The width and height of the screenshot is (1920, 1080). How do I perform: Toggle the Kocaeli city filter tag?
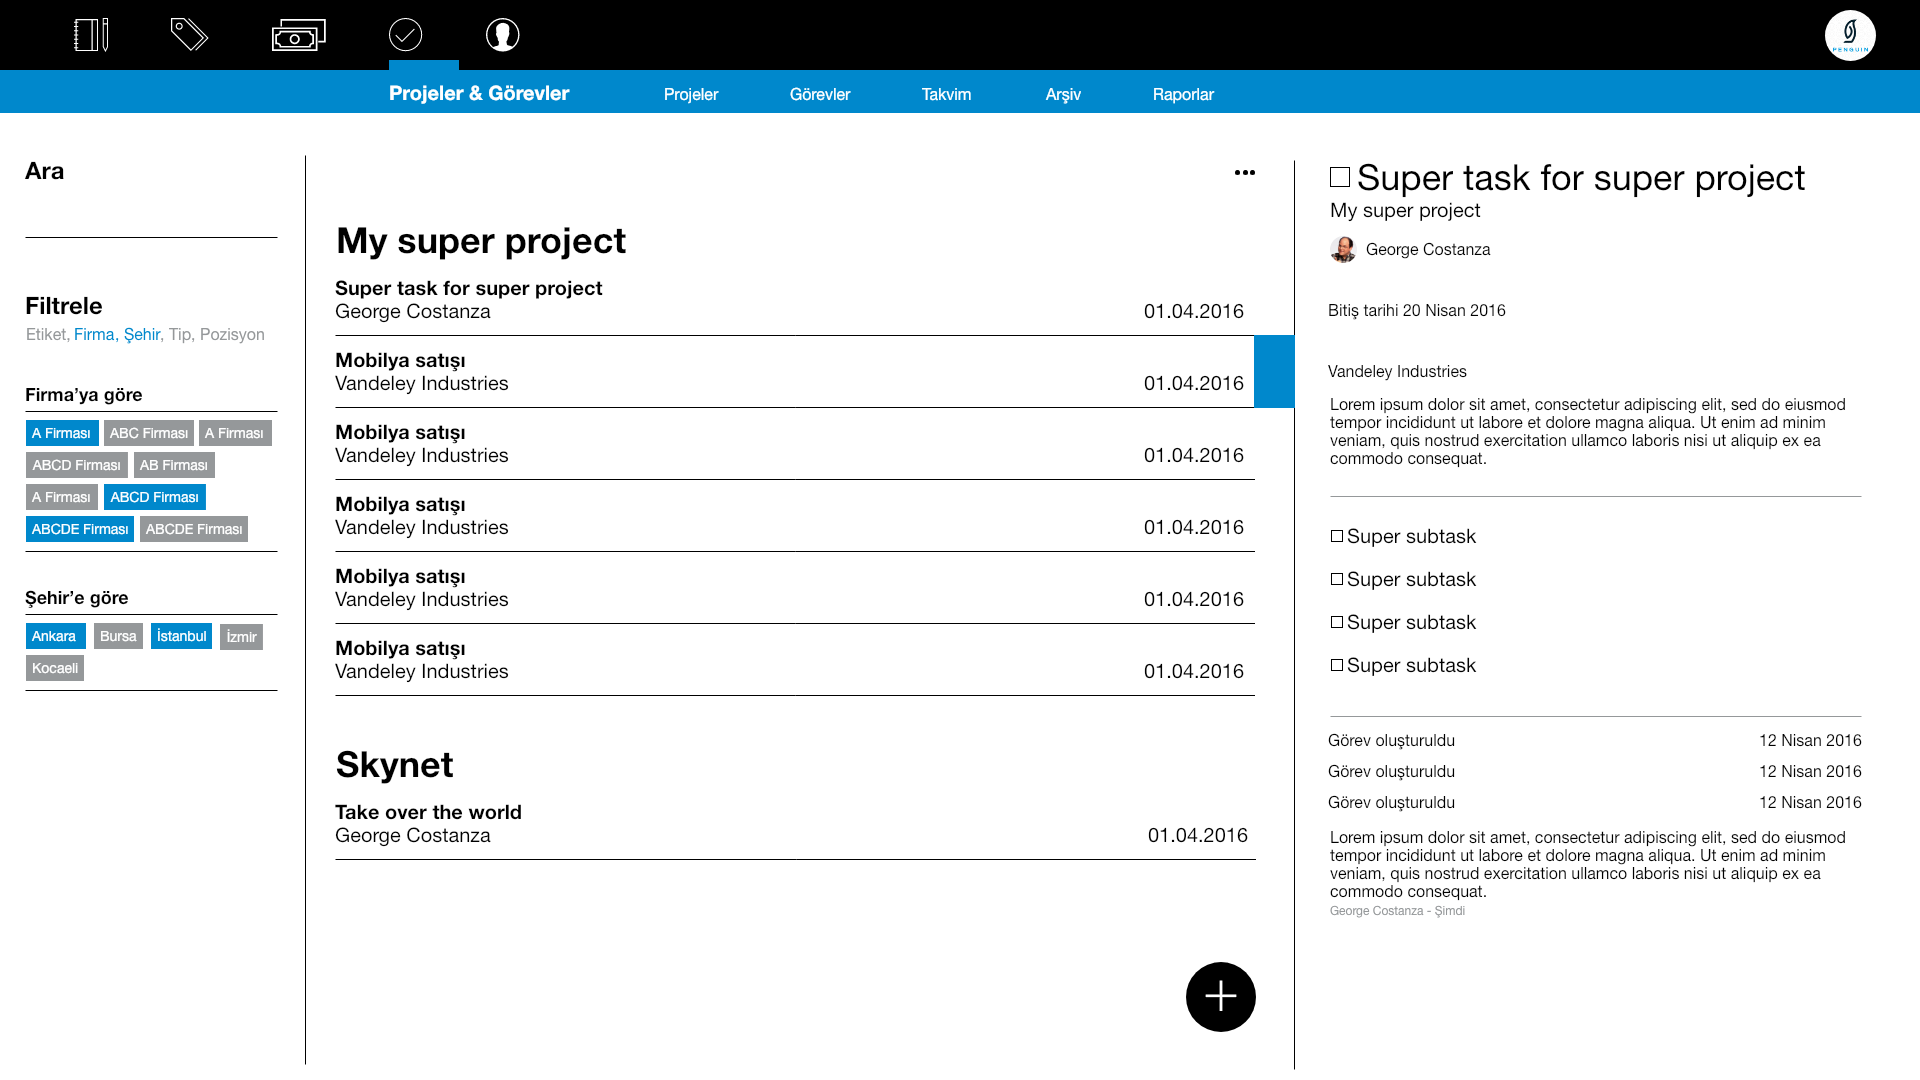[x=55, y=668]
